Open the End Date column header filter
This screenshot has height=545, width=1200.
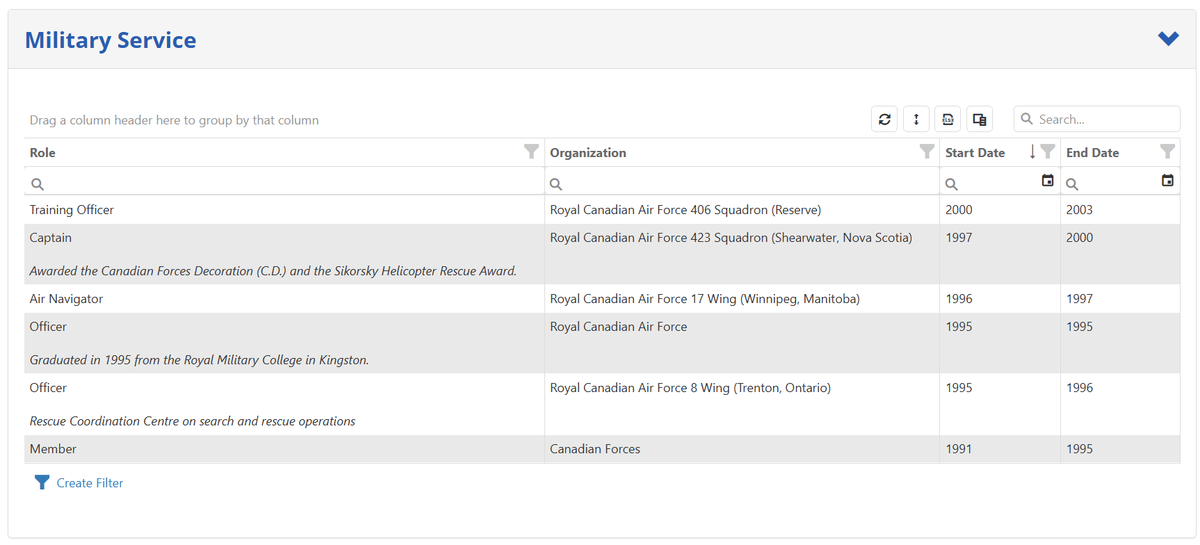(1167, 152)
